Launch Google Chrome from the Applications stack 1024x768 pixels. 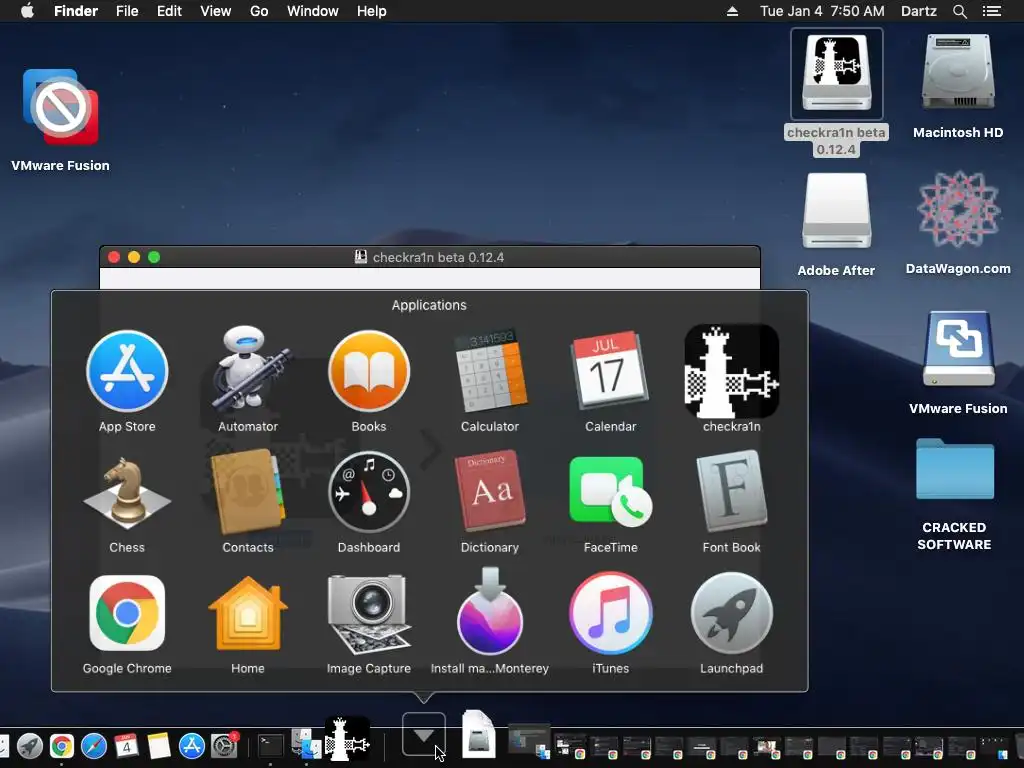[127, 614]
